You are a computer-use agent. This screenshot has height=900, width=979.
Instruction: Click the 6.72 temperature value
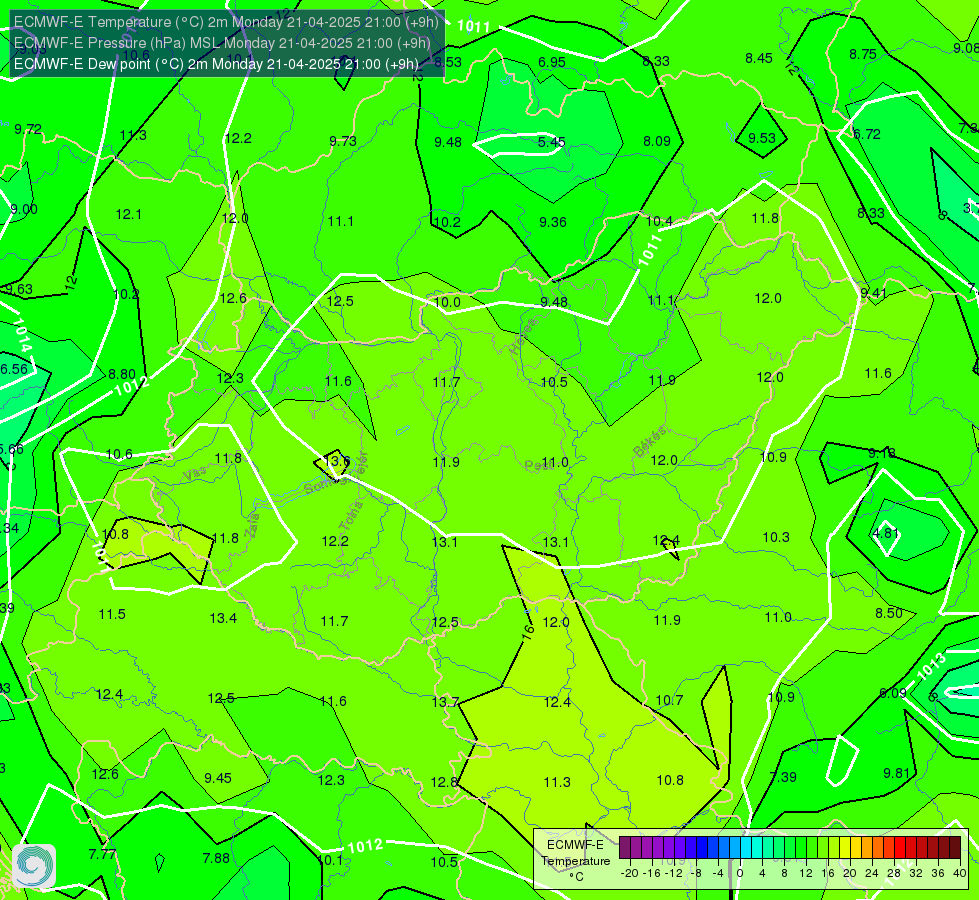[867, 134]
